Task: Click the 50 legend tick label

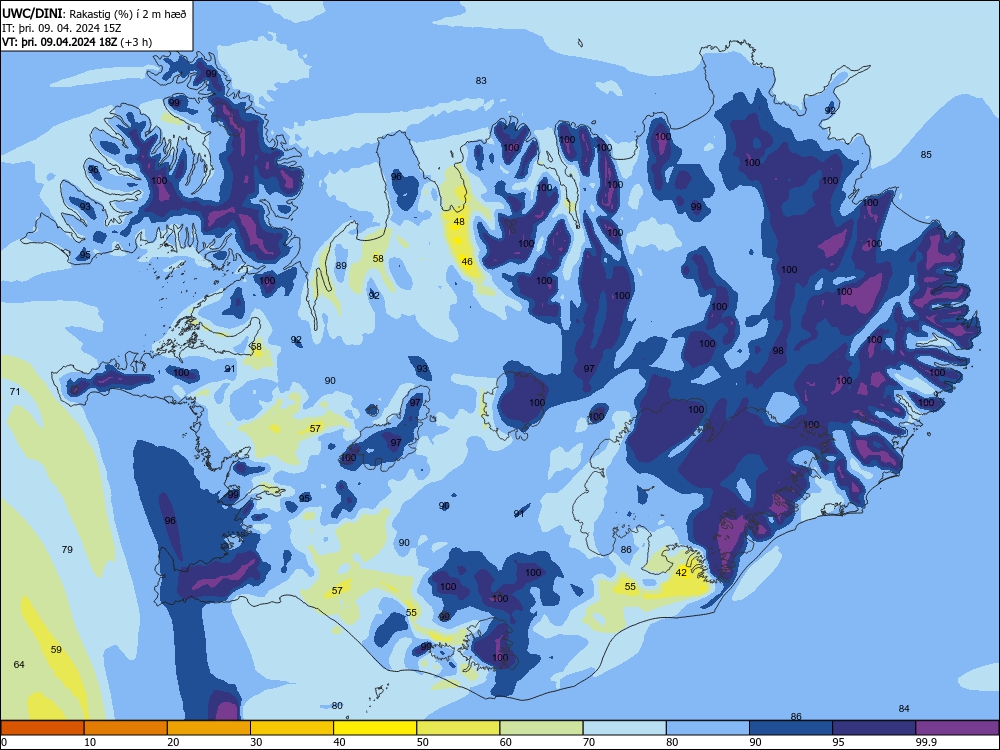Action: [423, 742]
